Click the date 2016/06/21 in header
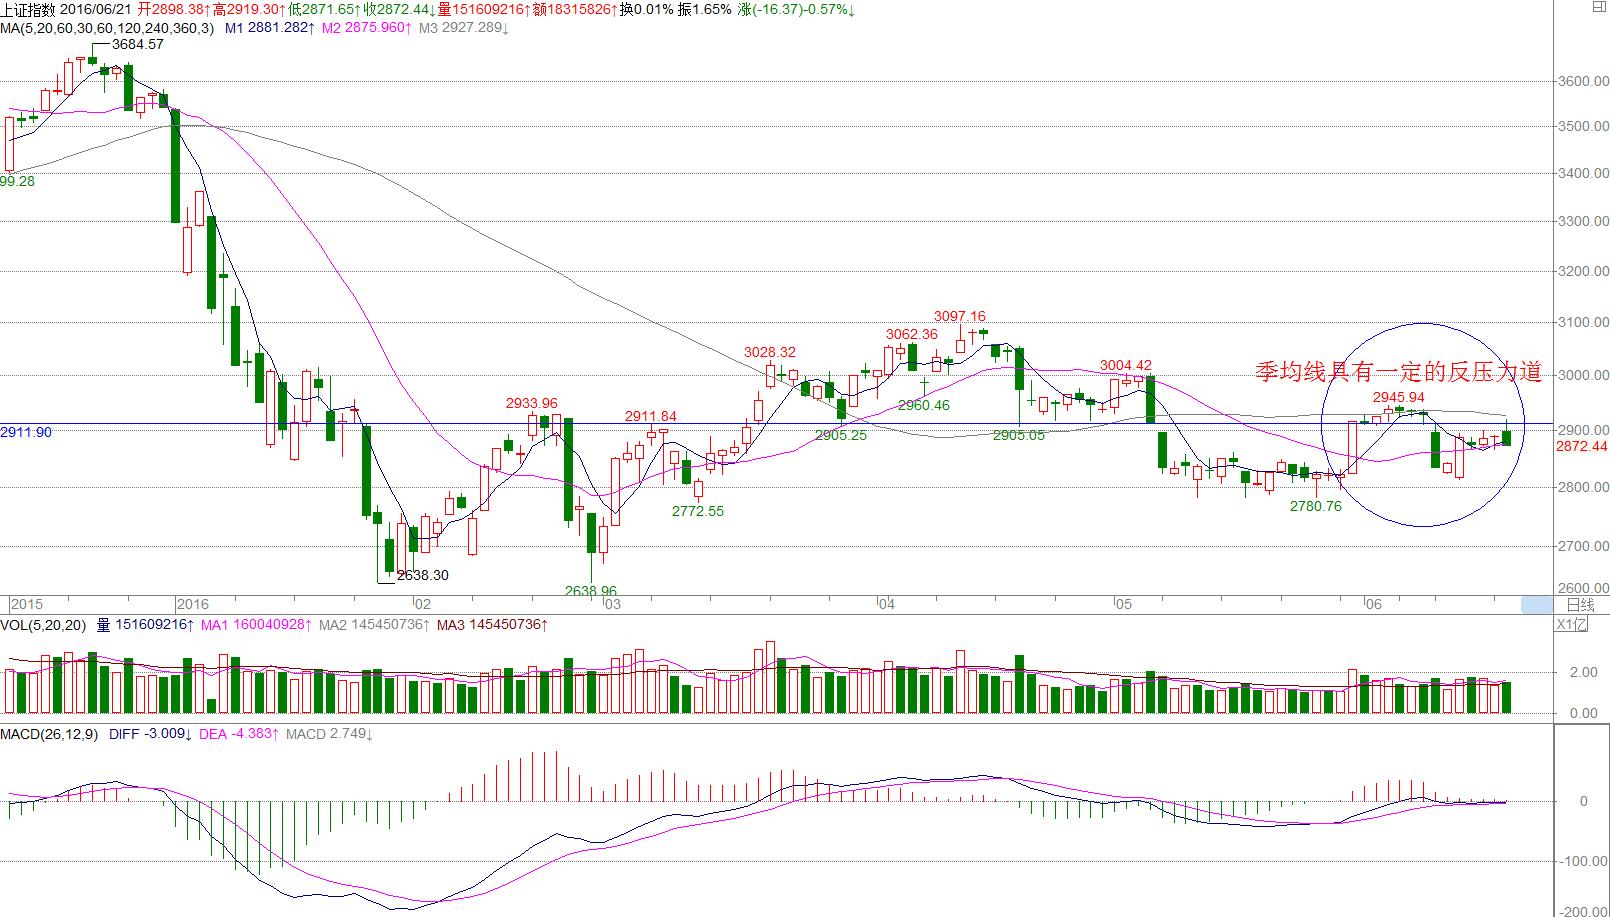Image resolution: width=1610 pixels, height=917 pixels. tap(98, 10)
